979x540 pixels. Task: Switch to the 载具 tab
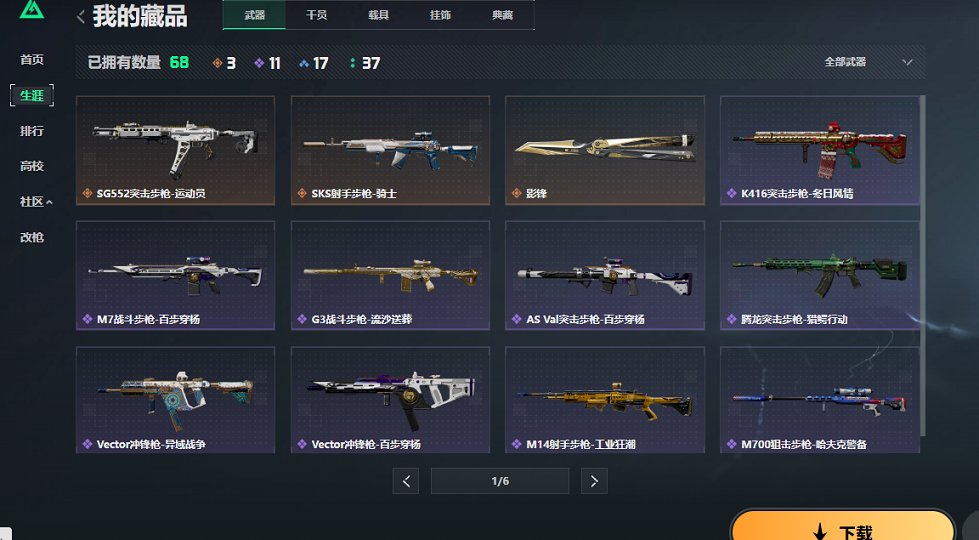click(x=378, y=15)
